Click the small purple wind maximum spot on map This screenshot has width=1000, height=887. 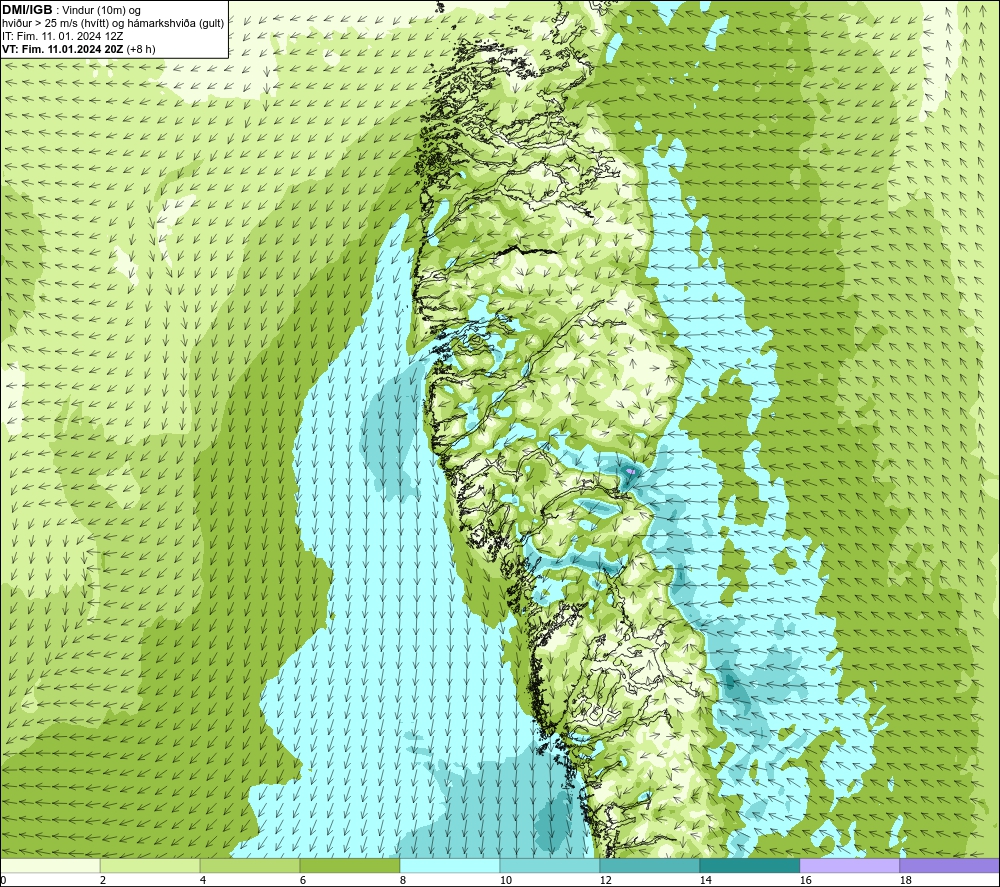pos(631,471)
